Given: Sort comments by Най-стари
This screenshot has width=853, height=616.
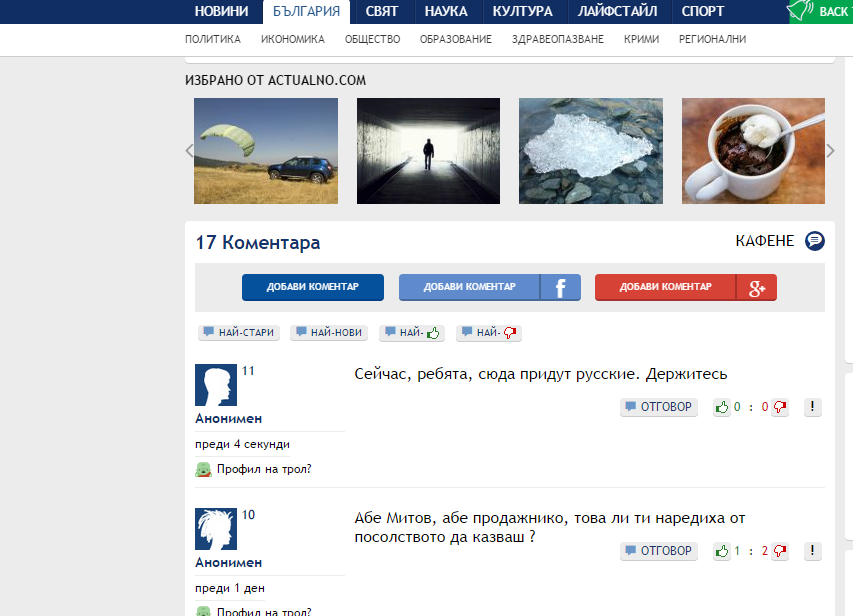Looking at the screenshot, I should pyautogui.click(x=239, y=332).
